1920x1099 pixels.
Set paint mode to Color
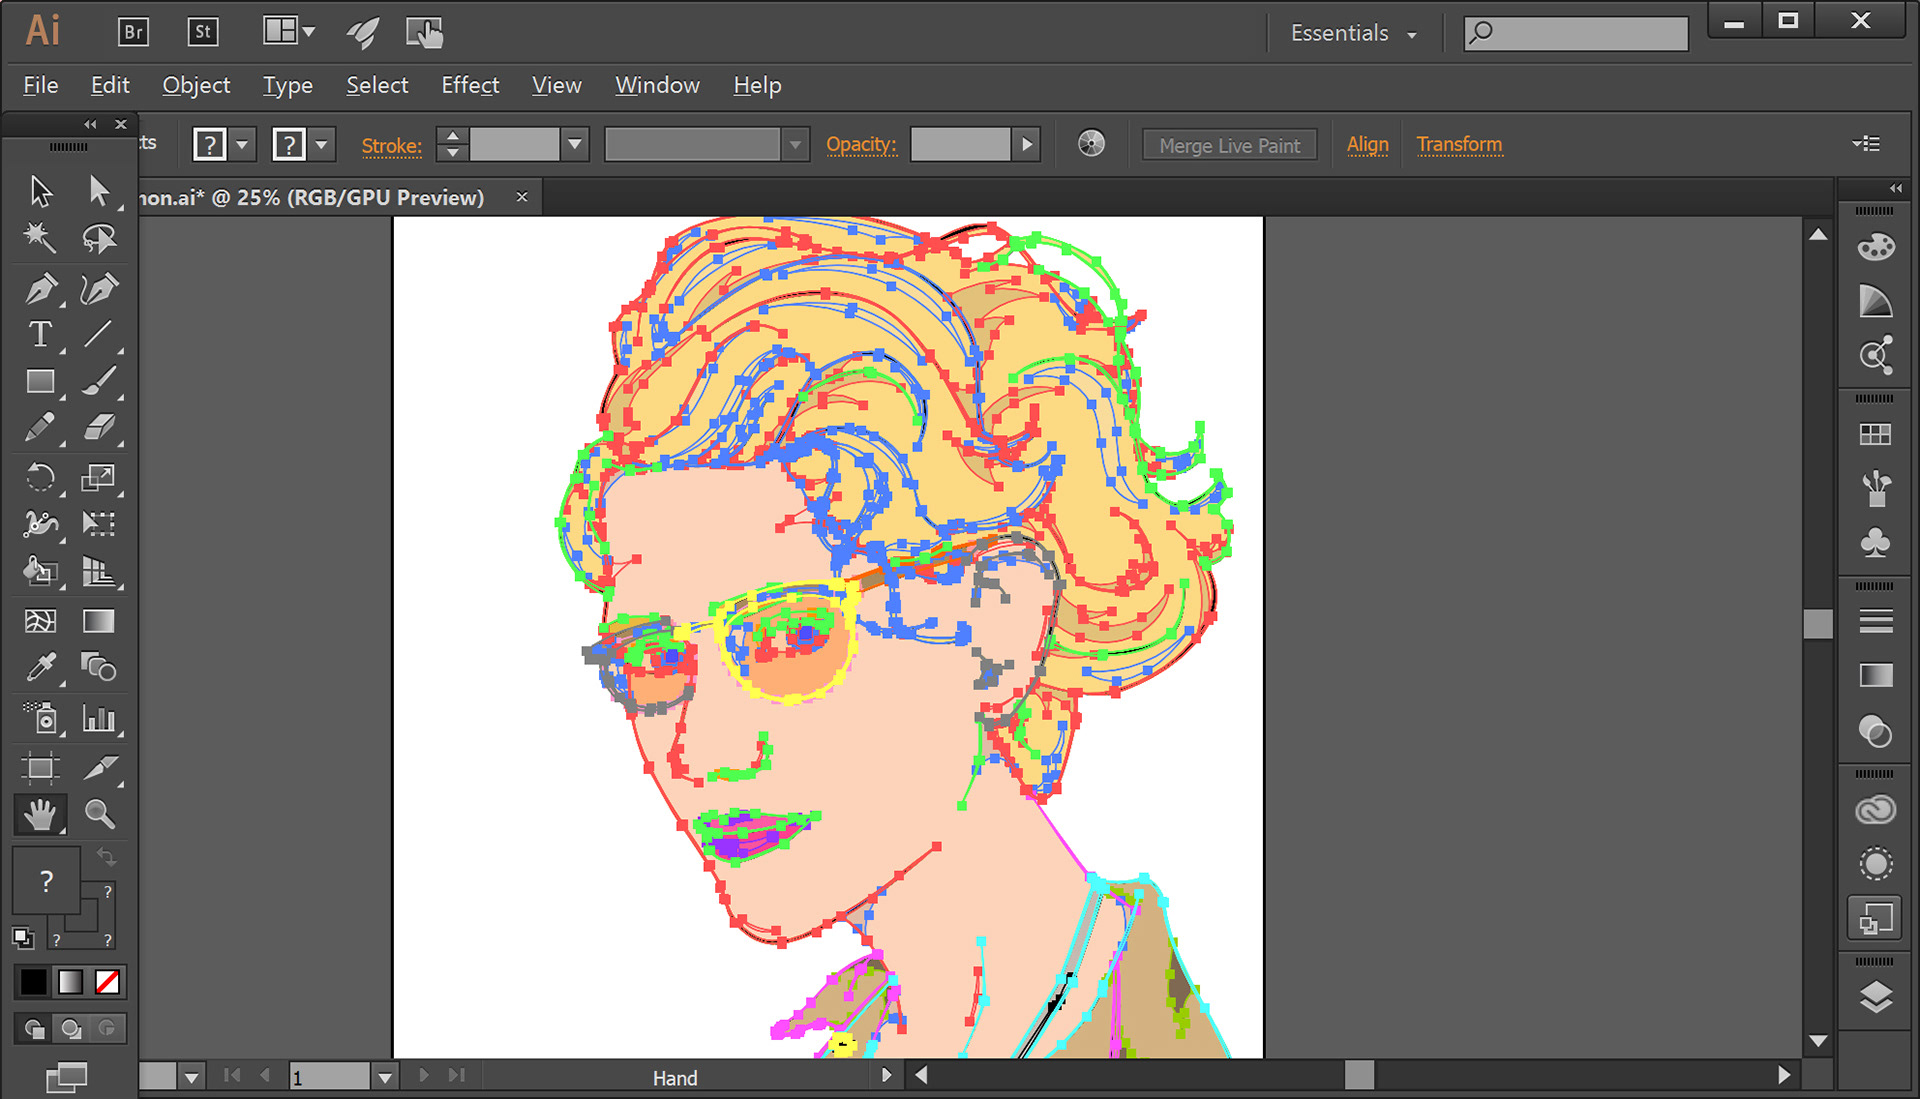(x=33, y=982)
